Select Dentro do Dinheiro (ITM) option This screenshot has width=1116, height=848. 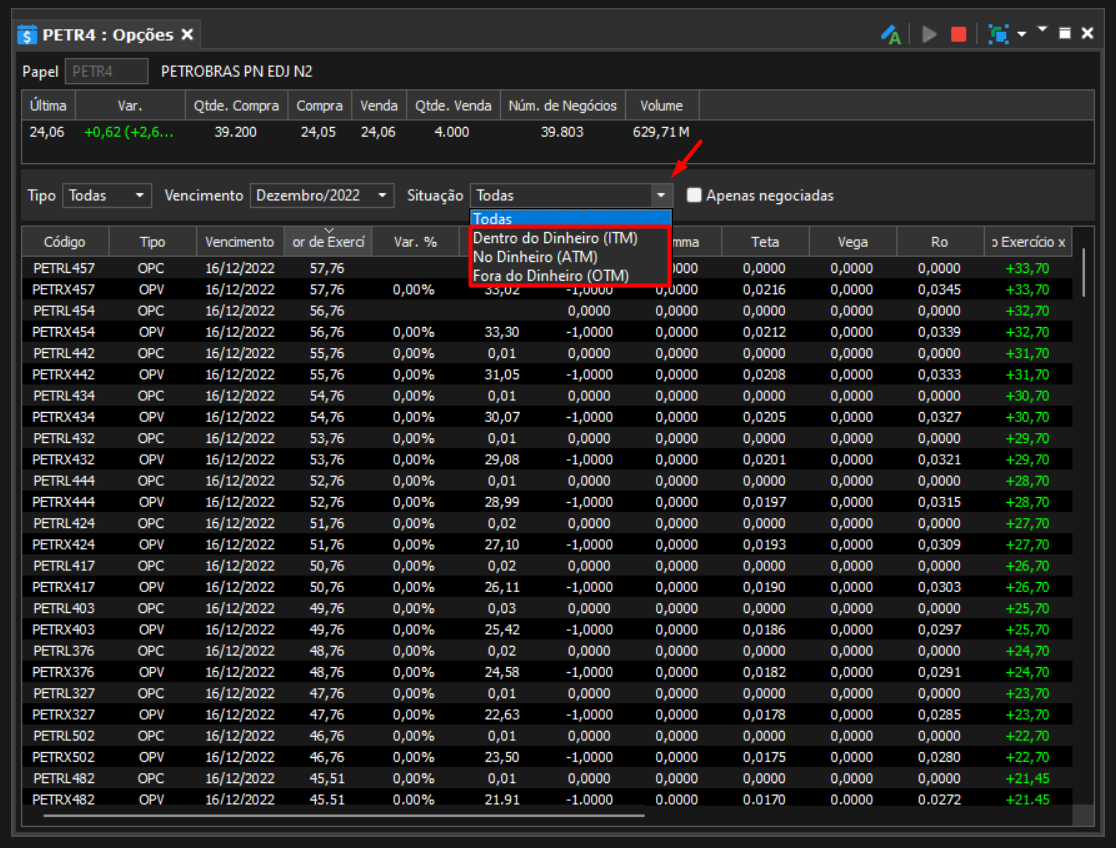pos(555,238)
